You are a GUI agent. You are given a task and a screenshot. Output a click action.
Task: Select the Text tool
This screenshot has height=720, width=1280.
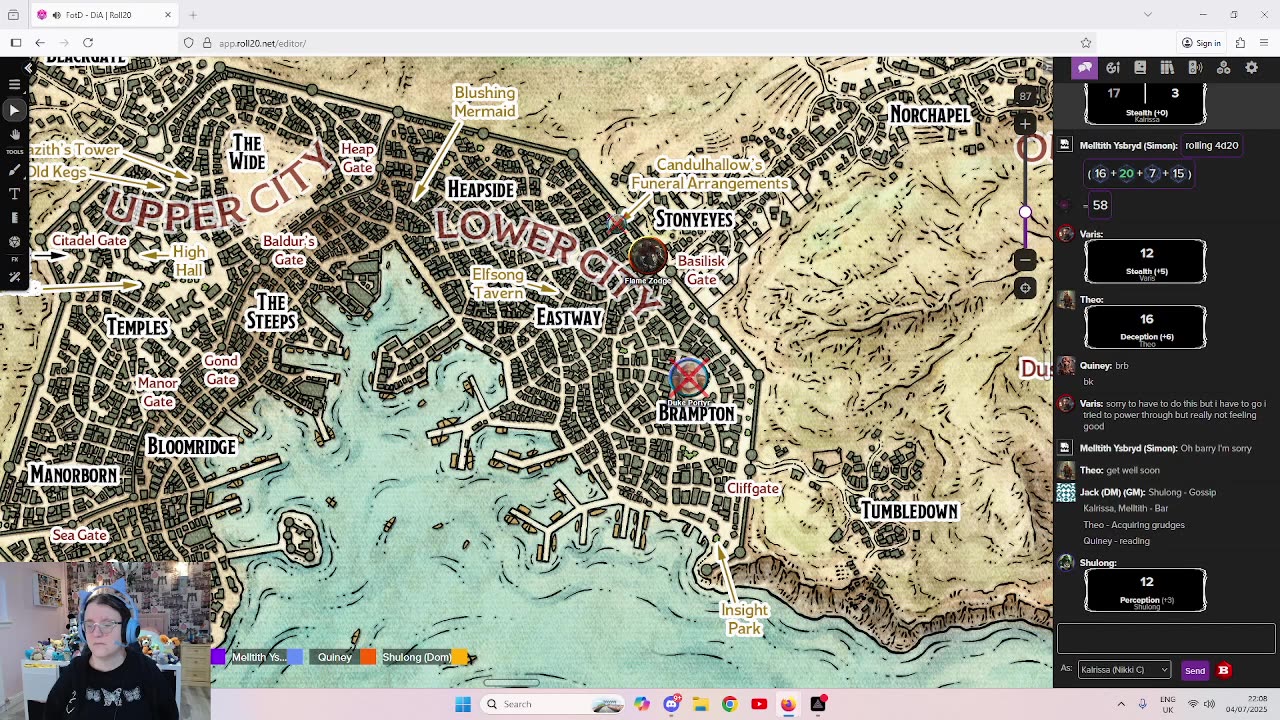coord(15,194)
